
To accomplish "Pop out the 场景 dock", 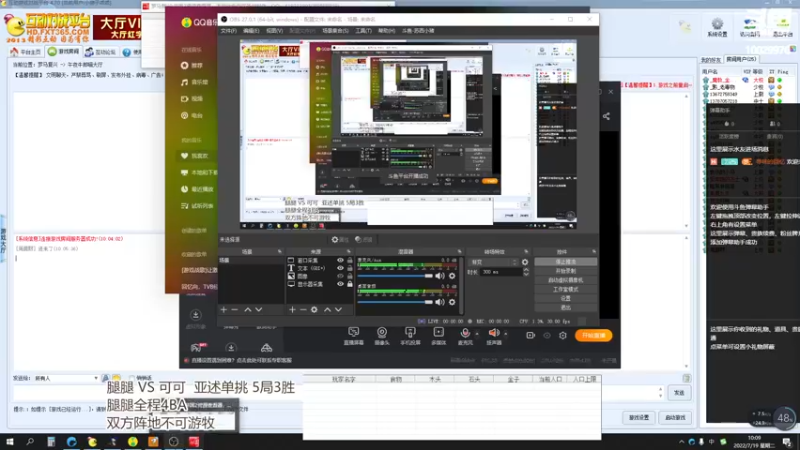I will pyautogui.click(x=280, y=252).
